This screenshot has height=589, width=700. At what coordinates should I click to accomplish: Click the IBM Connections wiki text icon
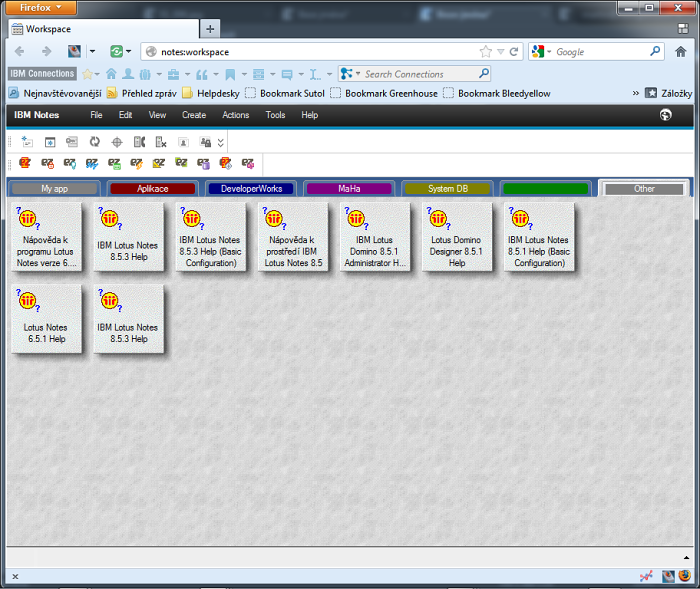[315, 75]
